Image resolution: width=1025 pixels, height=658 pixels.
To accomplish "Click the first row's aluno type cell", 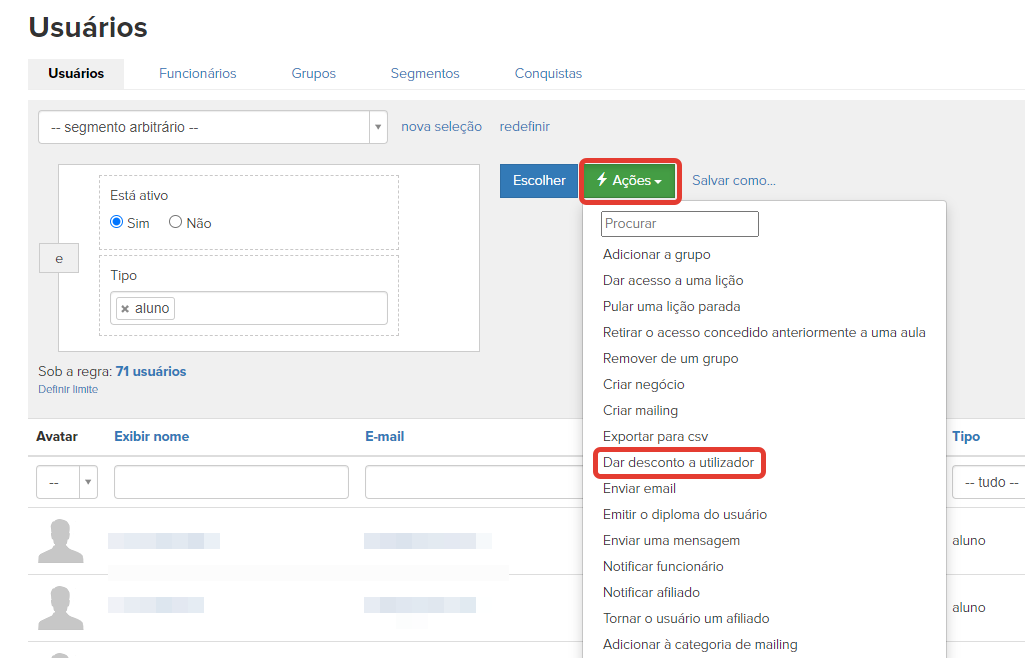I will (969, 540).
